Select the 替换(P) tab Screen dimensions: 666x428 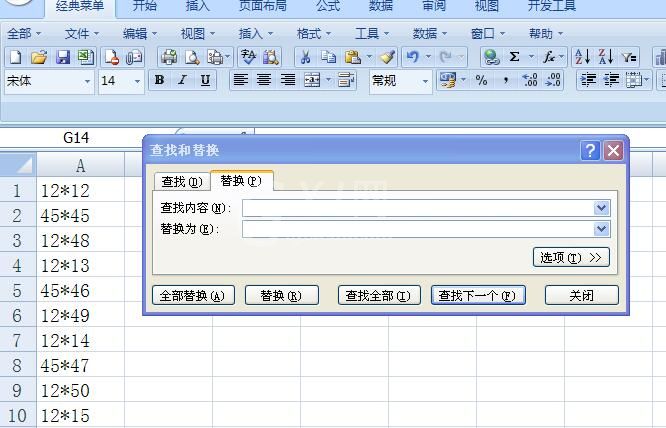point(241,181)
